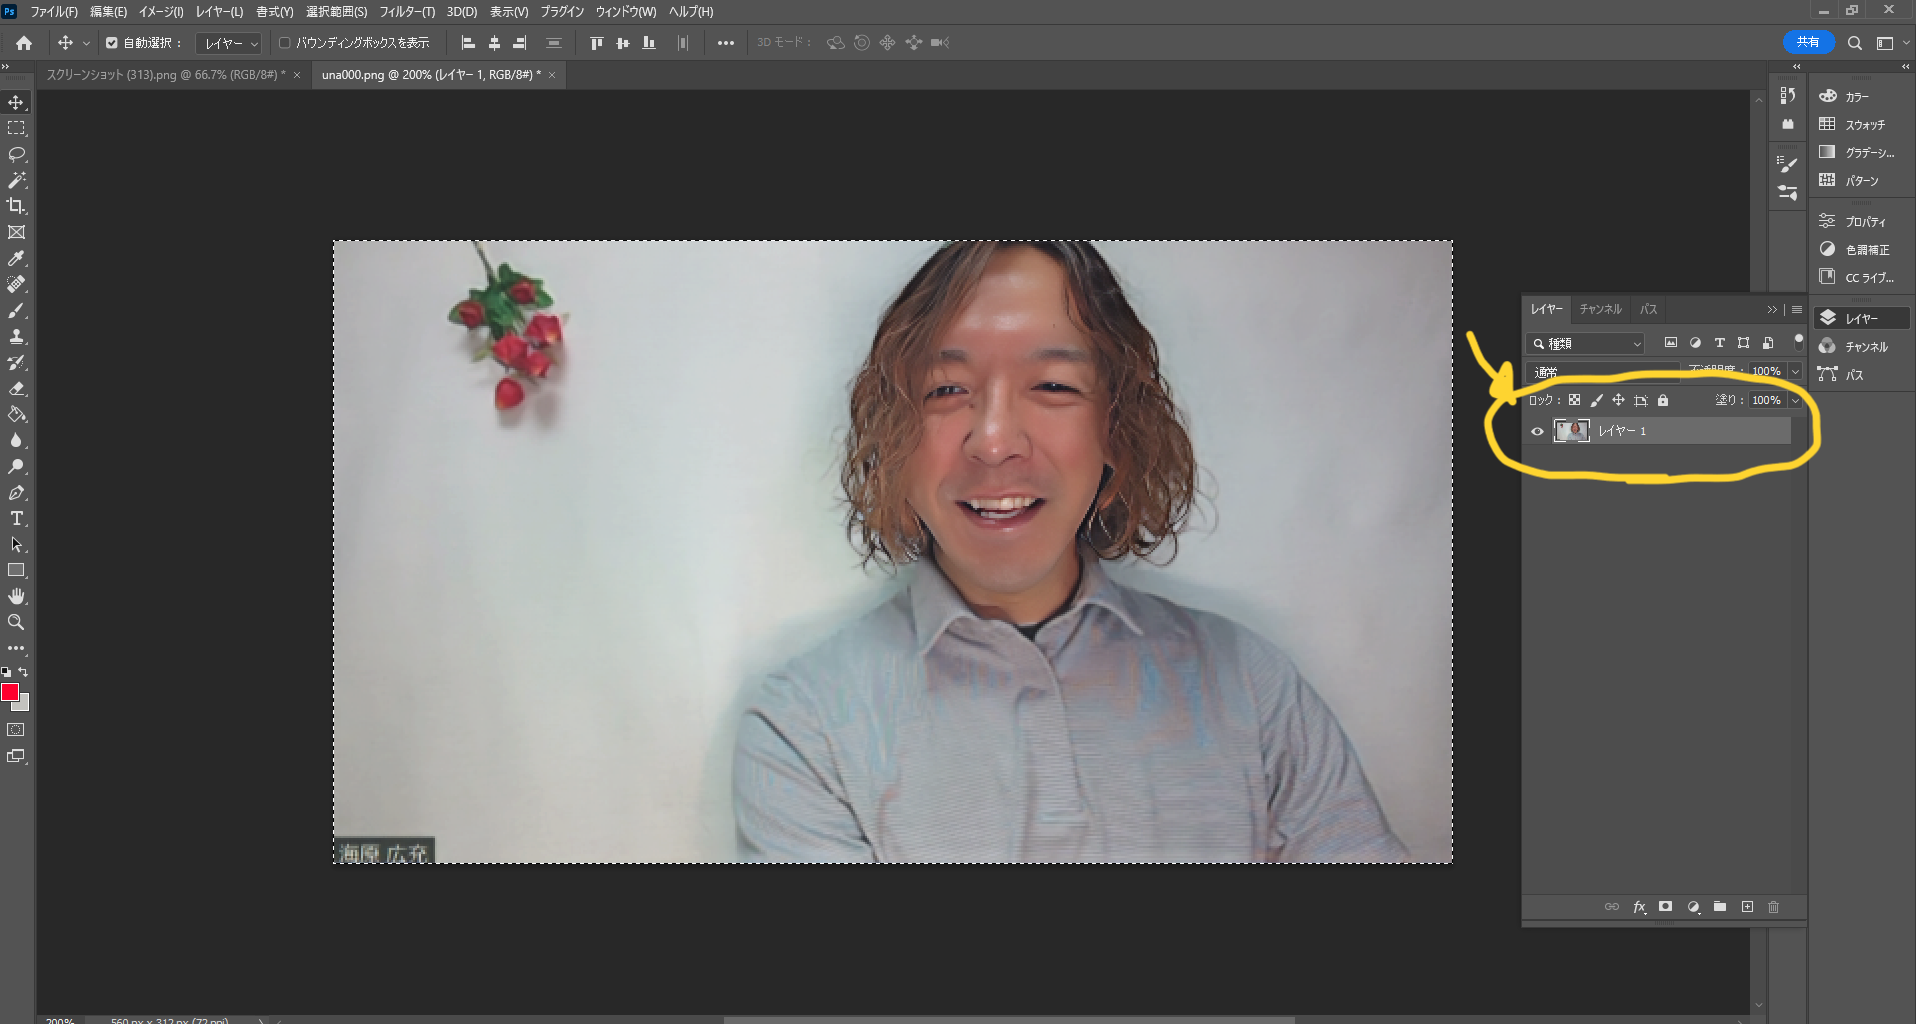Viewport: 1916px width, 1024px height.
Task: Open the イメージ(I) menu
Action: tap(161, 12)
